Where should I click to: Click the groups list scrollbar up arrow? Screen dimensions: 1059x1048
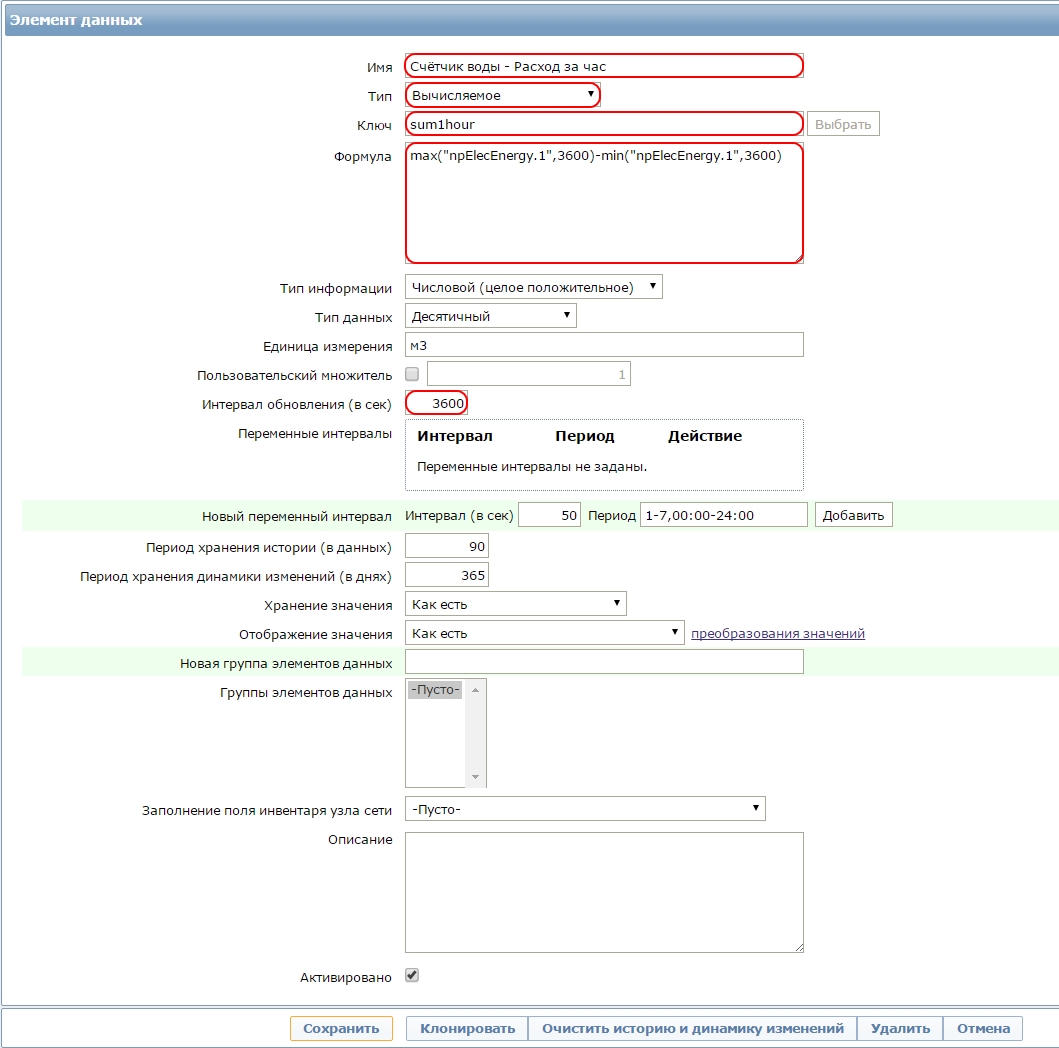(475, 689)
